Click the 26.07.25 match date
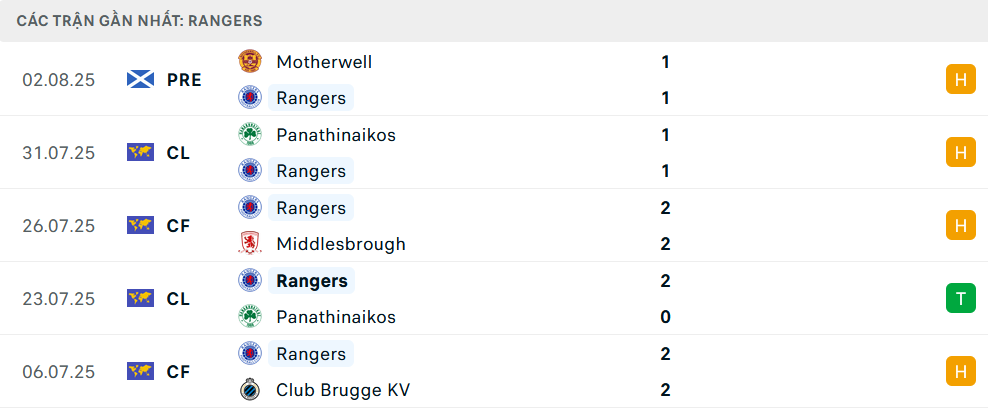Viewport: 988px width, 408px height. pyautogui.click(x=59, y=225)
